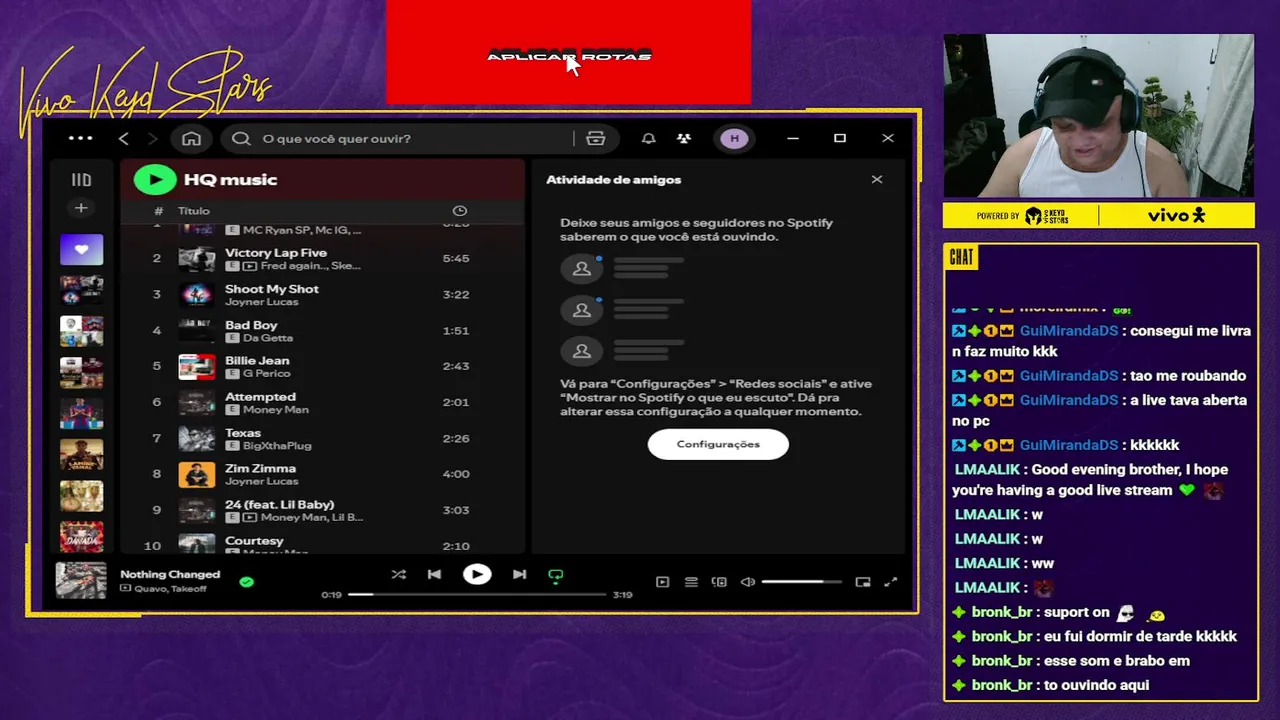Open the Now Playing view icon
Screen dimensions: 1280x720
662,582
